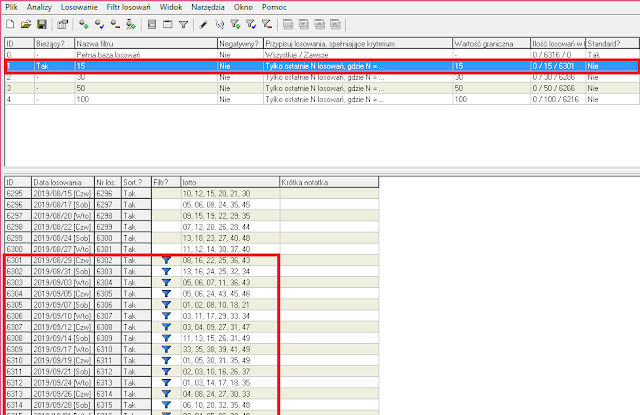Click the first greyed window layout icon
The height and width of the screenshot is (415, 640).
(x=288, y=24)
